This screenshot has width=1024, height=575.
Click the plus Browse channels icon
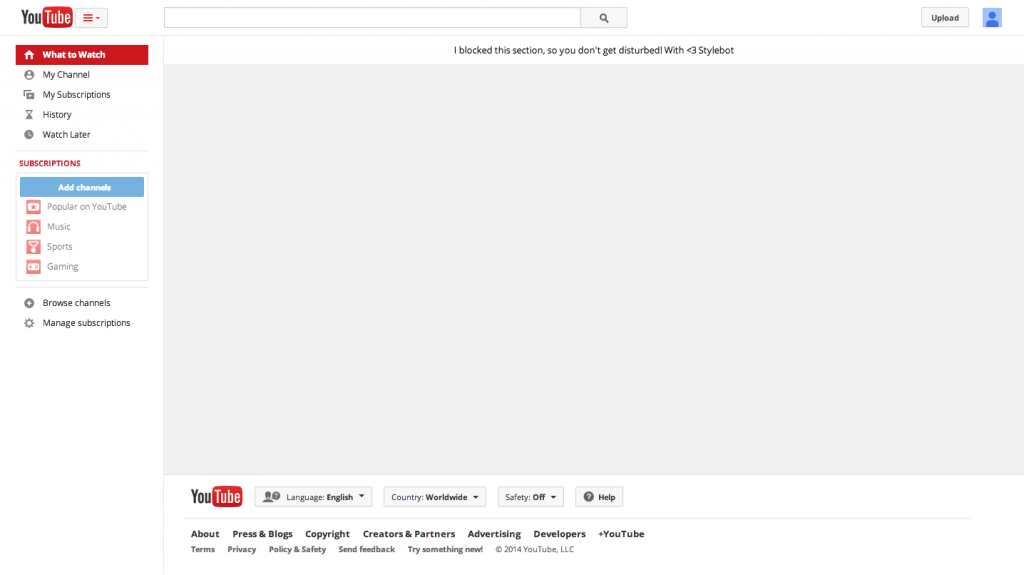click(29, 303)
